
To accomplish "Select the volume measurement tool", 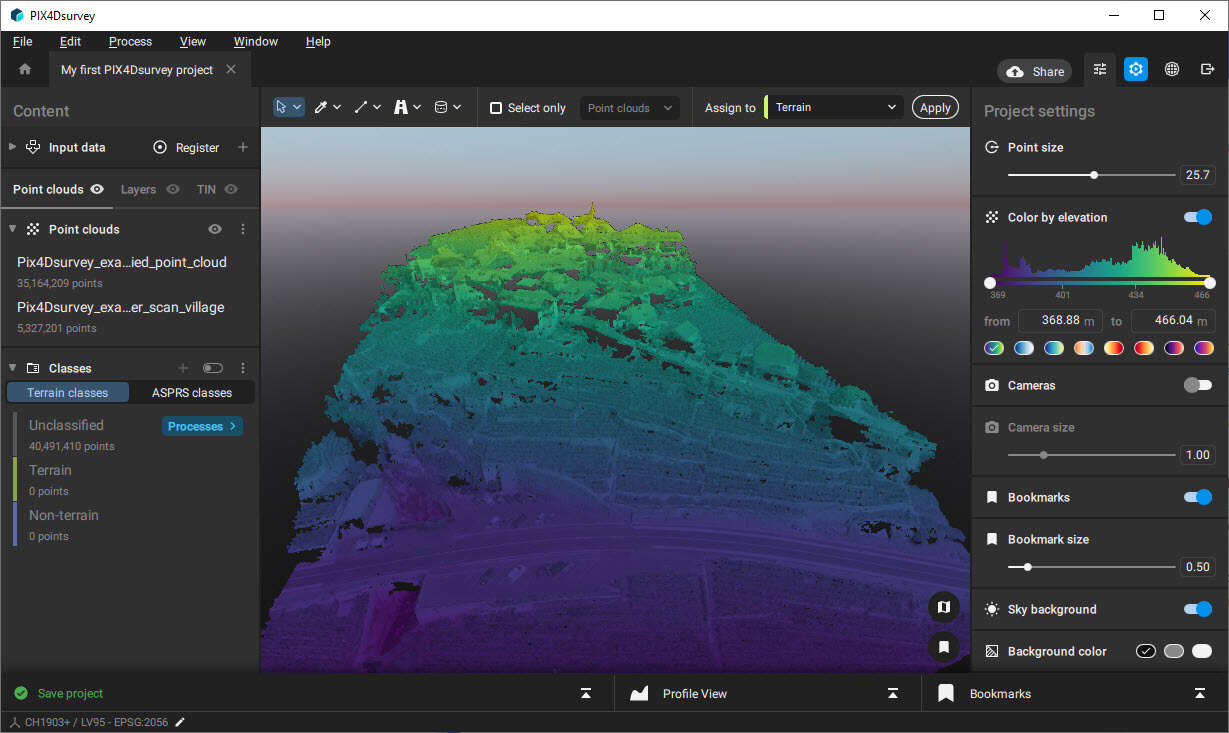I will pyautogui.click(x=440, y=107).
